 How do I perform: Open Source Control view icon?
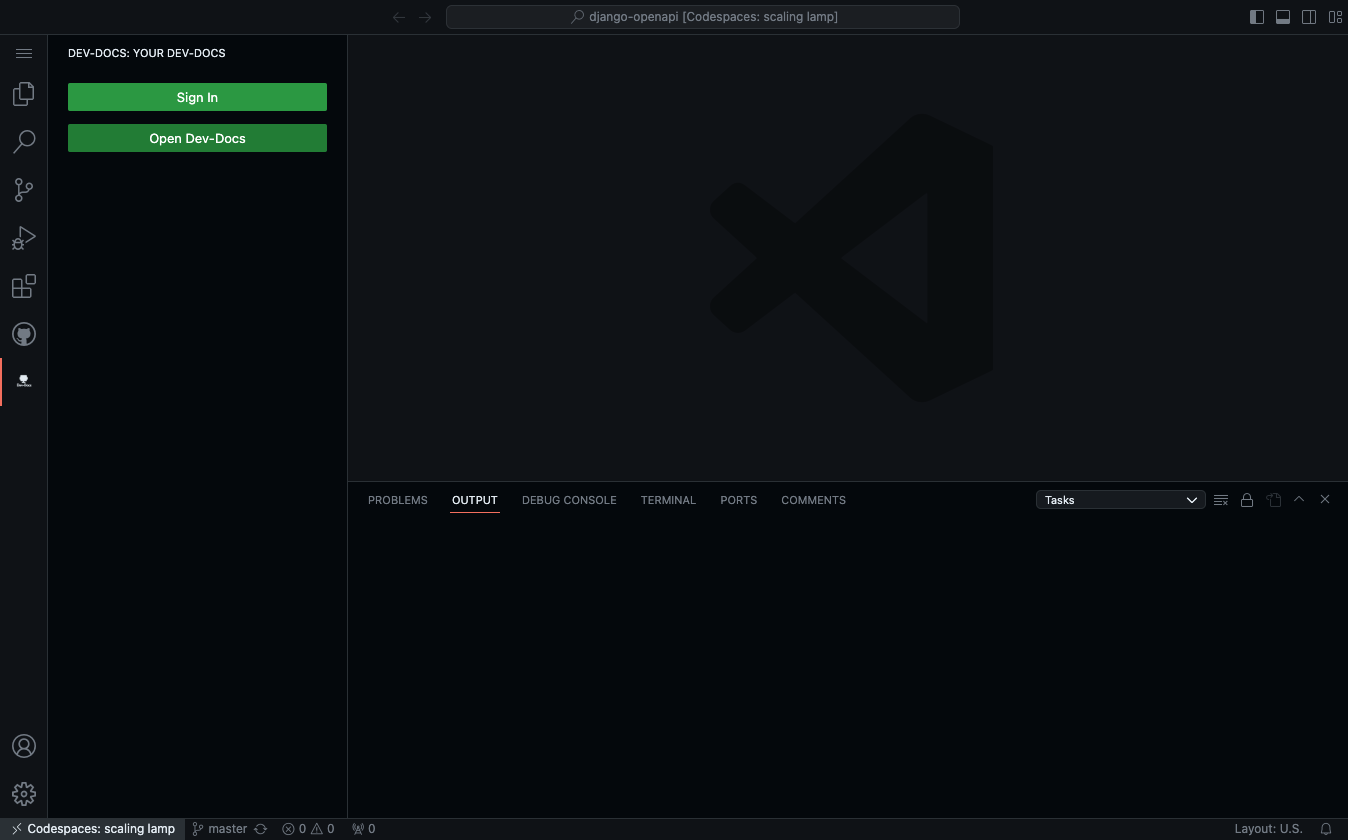click(x=24, y=190)
